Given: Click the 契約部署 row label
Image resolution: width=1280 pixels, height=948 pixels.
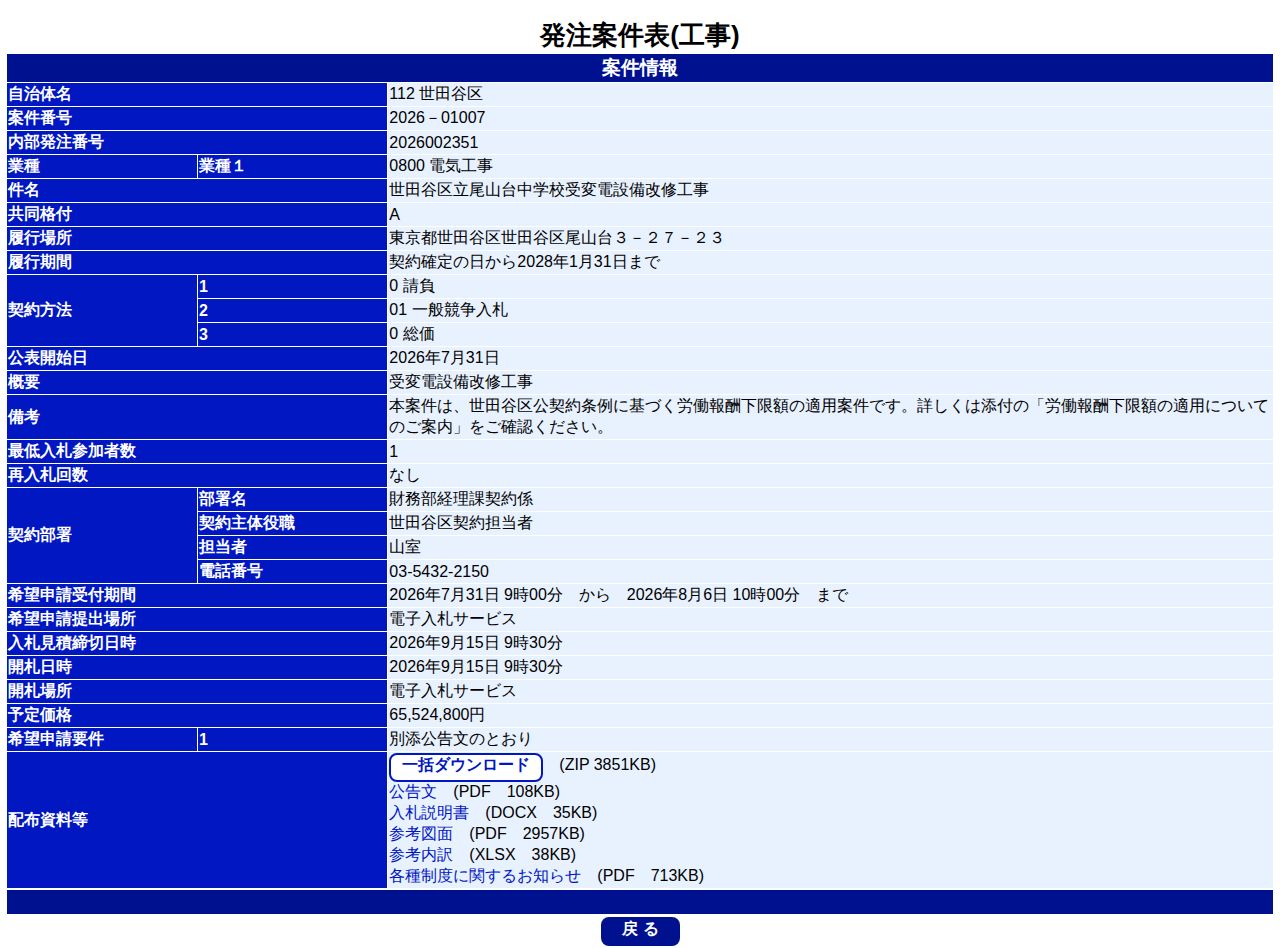Looking at the screenshot, I should [x=101, y=535].
